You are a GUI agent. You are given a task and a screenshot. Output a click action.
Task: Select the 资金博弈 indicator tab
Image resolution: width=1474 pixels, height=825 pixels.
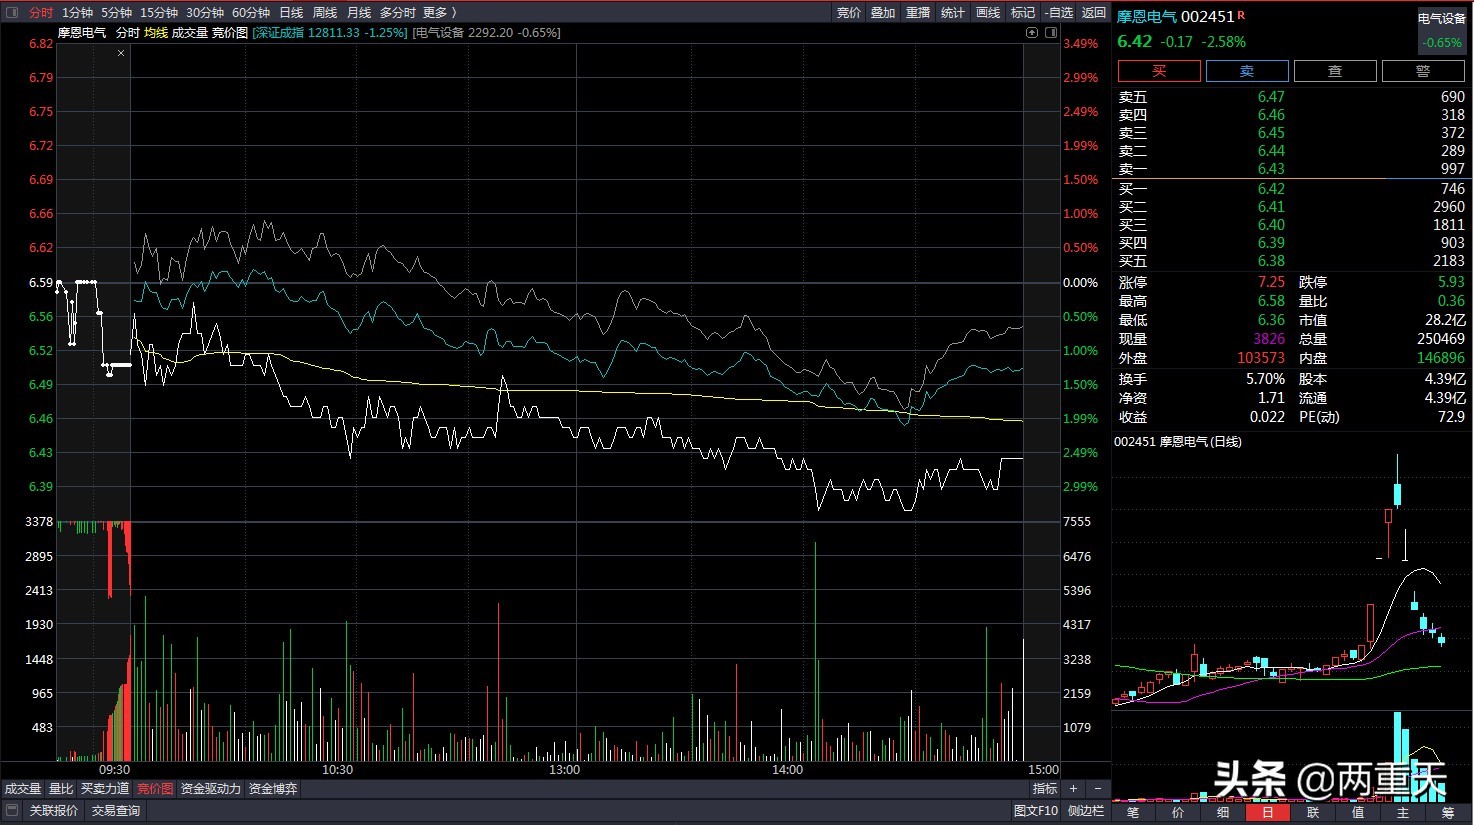(273, 789)
